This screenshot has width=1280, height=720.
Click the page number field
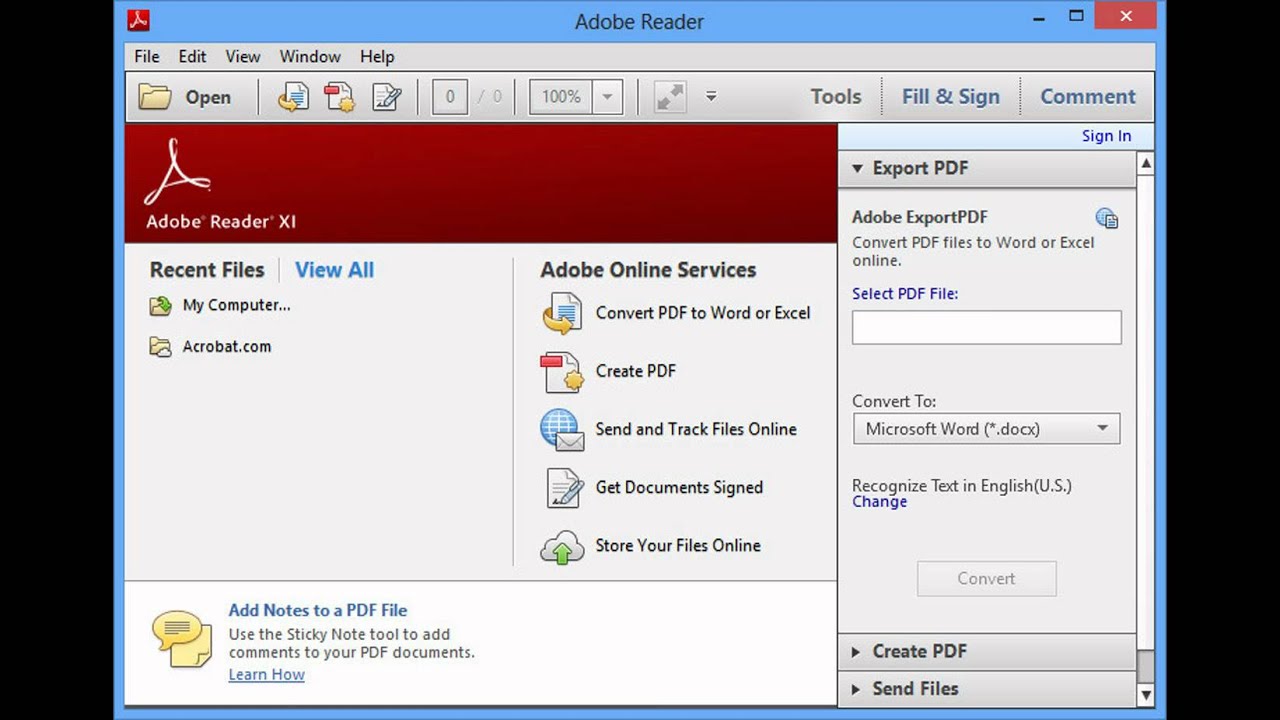pyautogui.click(x=450, y=97)
